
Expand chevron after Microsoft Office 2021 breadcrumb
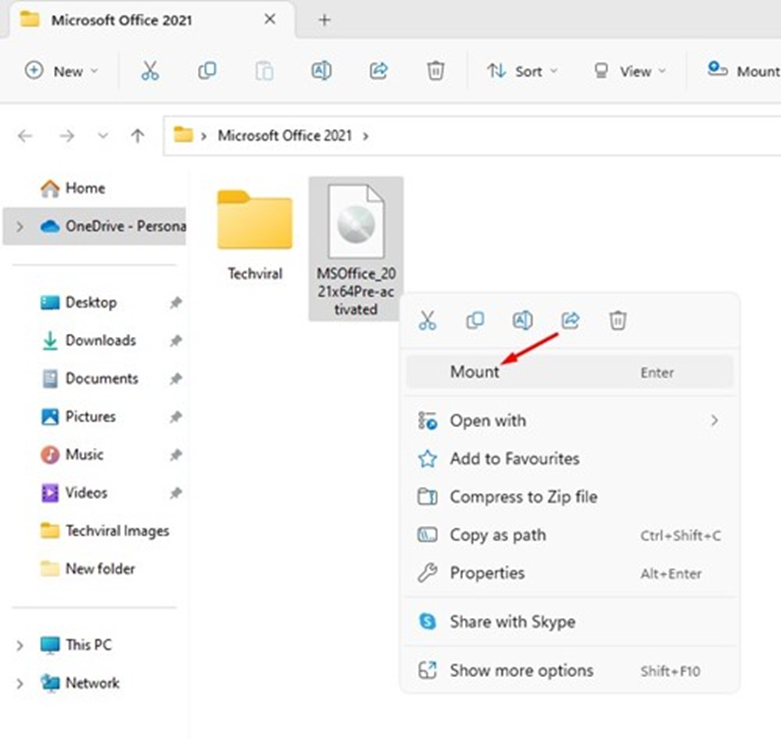[366, 136]
